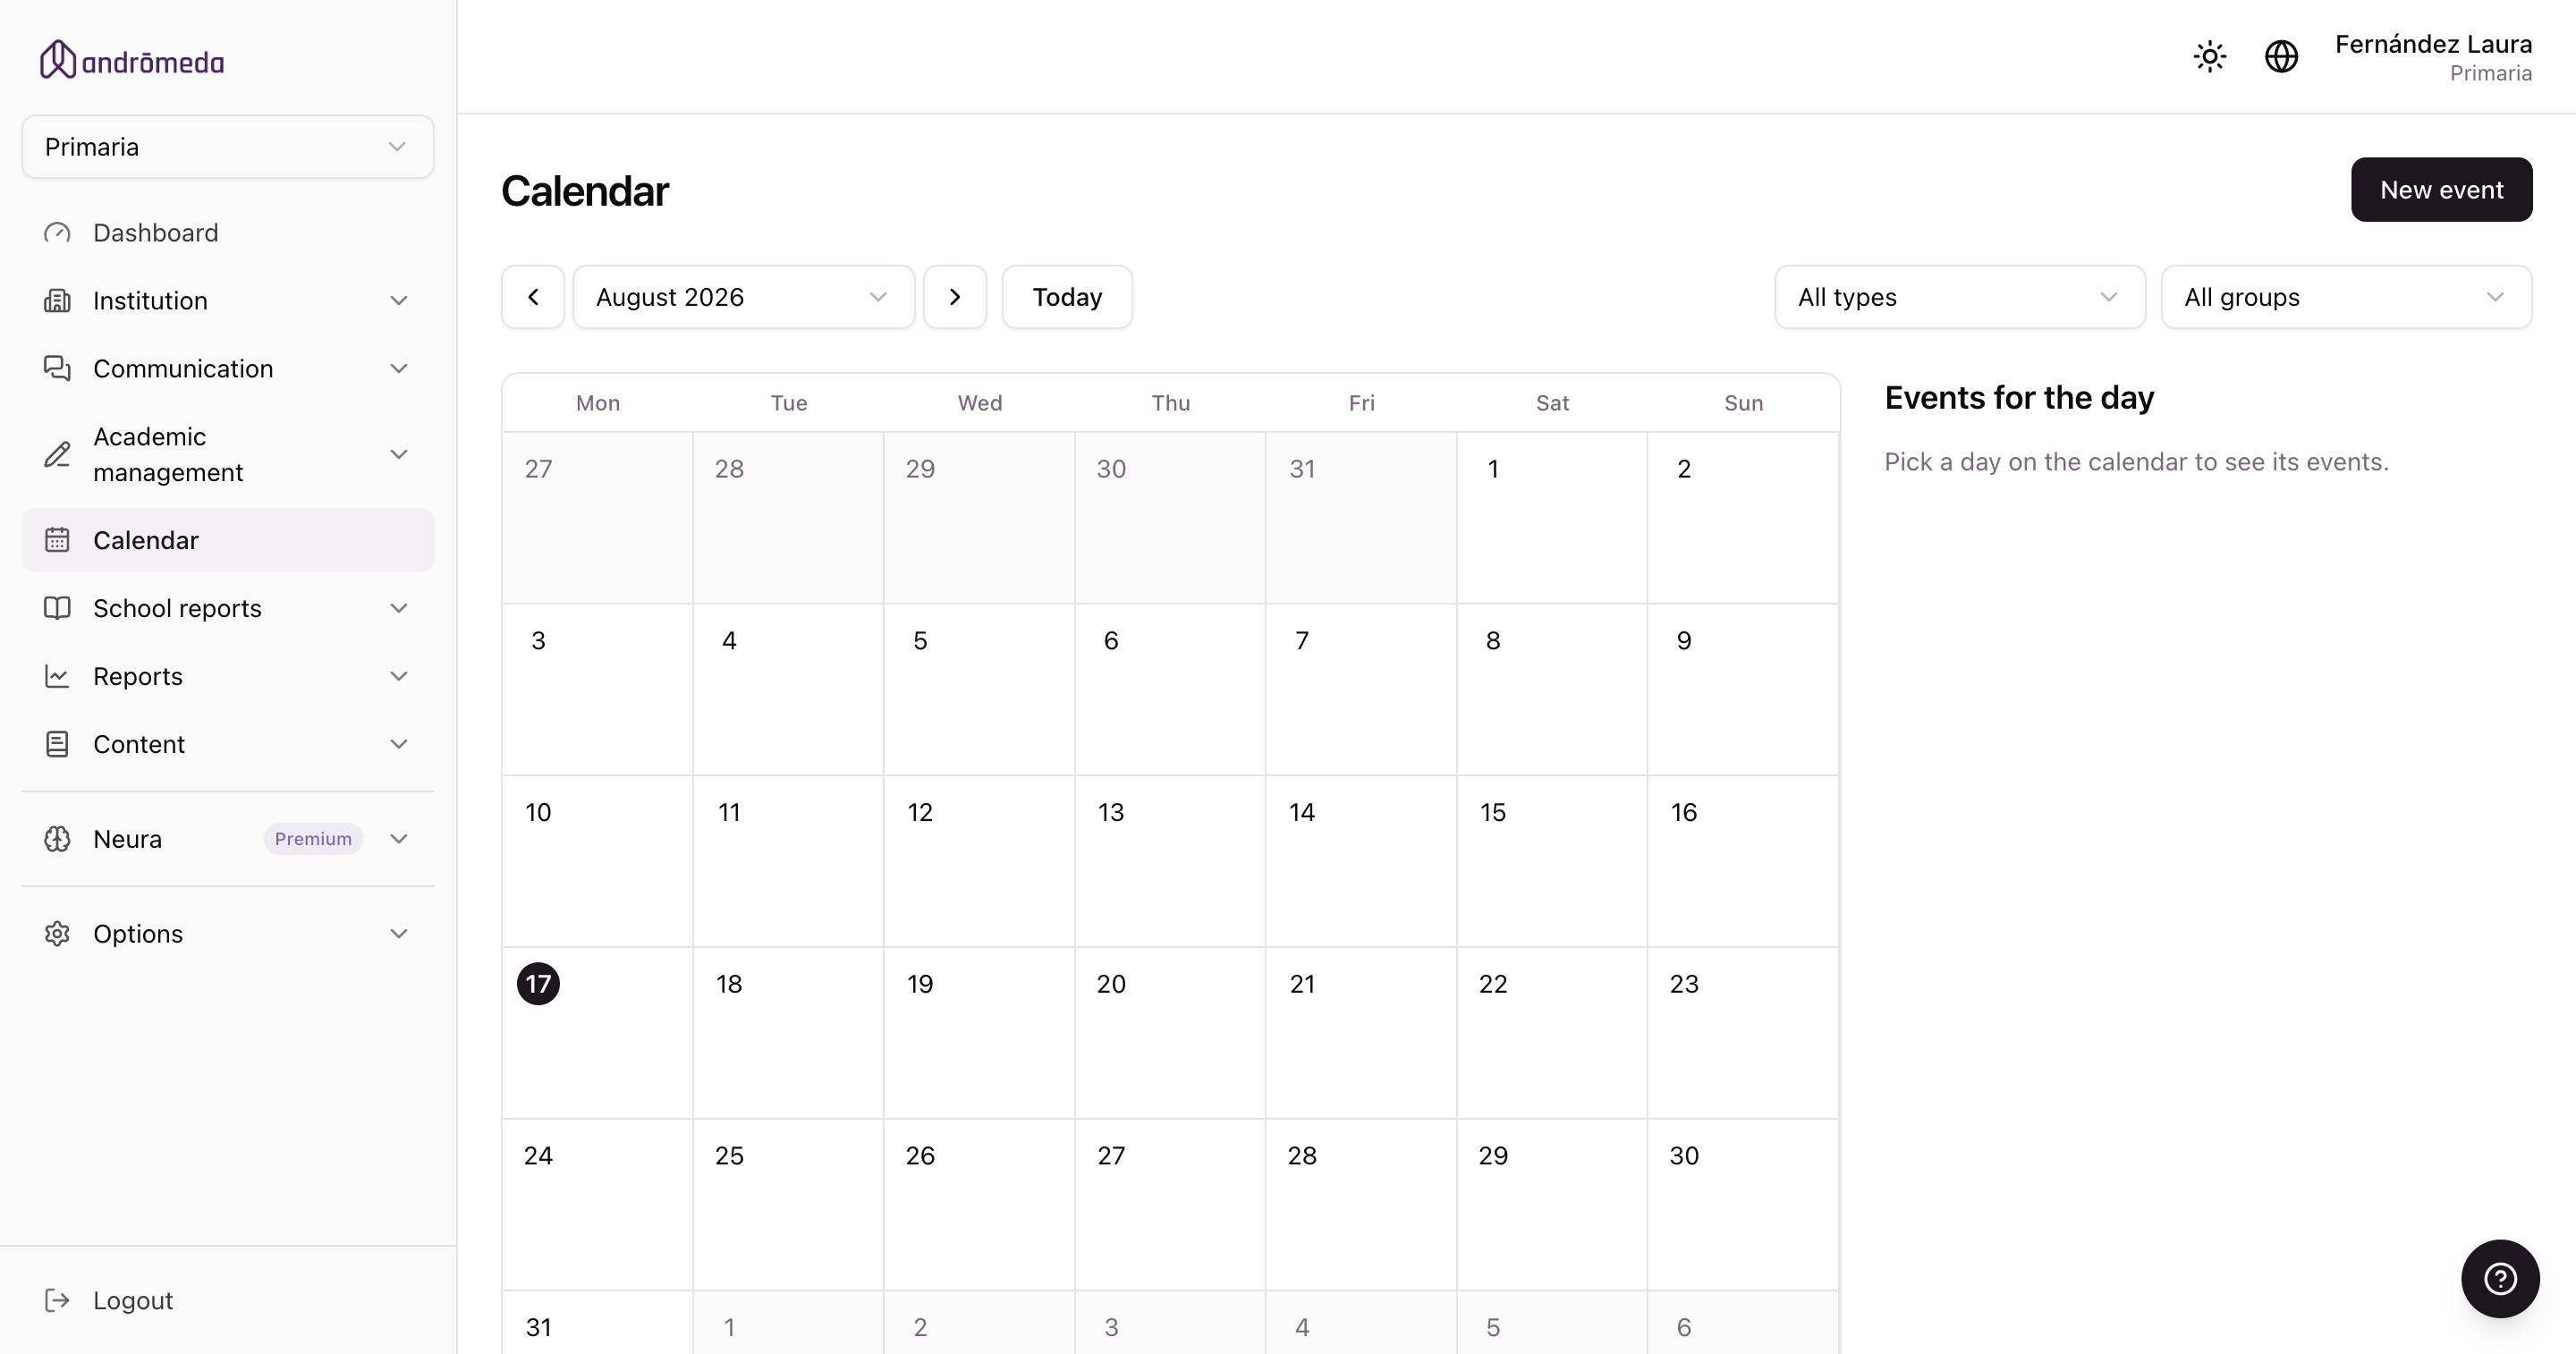
Task: Click the New event button
Action: [2441, 189]
